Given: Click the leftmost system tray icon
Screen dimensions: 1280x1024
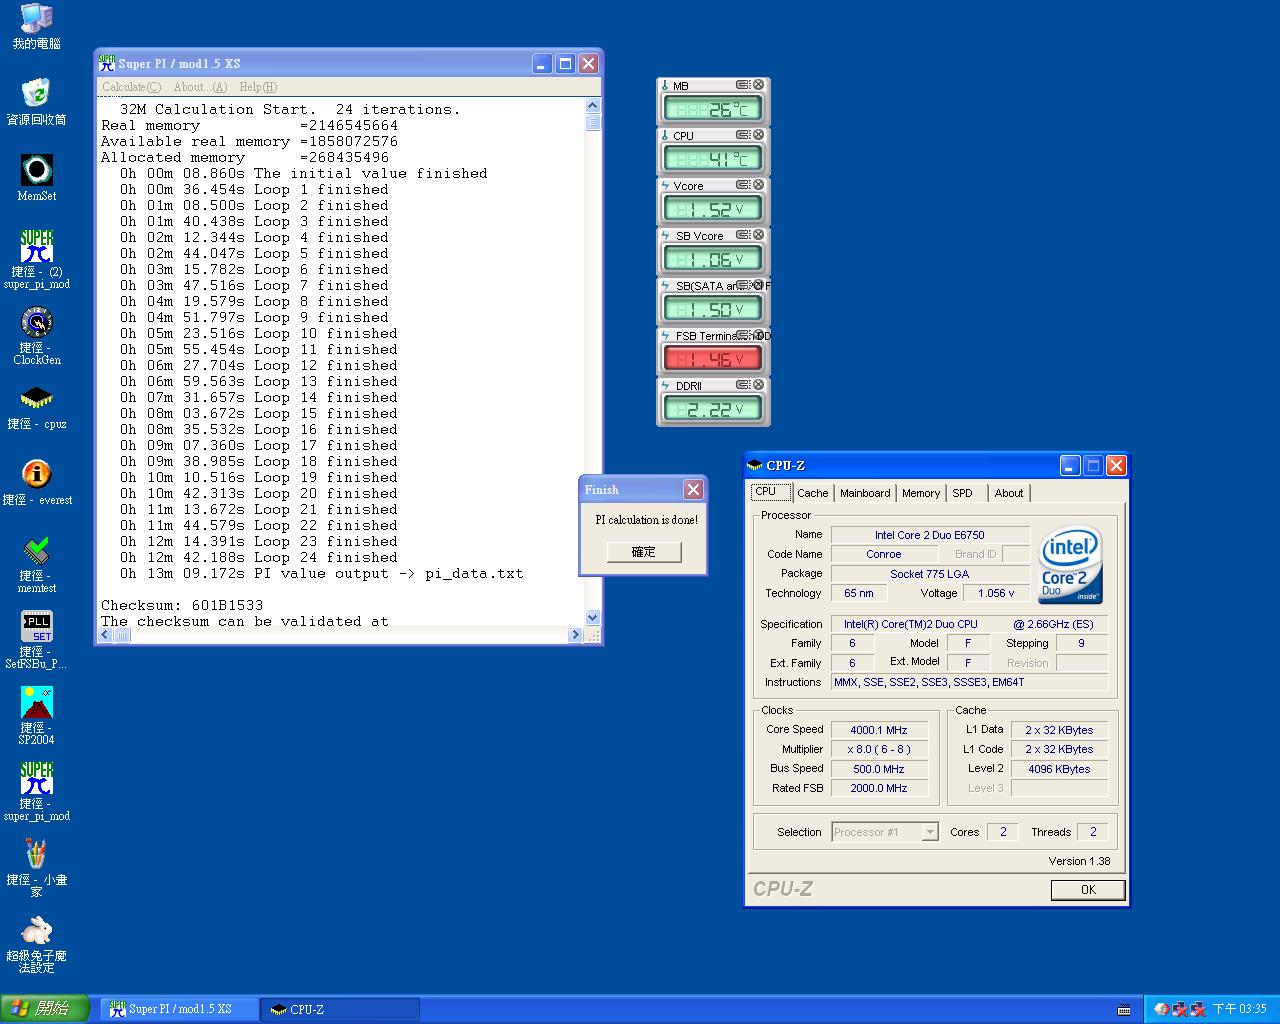Looking at the screenshot, I should click(1162, 1010).
